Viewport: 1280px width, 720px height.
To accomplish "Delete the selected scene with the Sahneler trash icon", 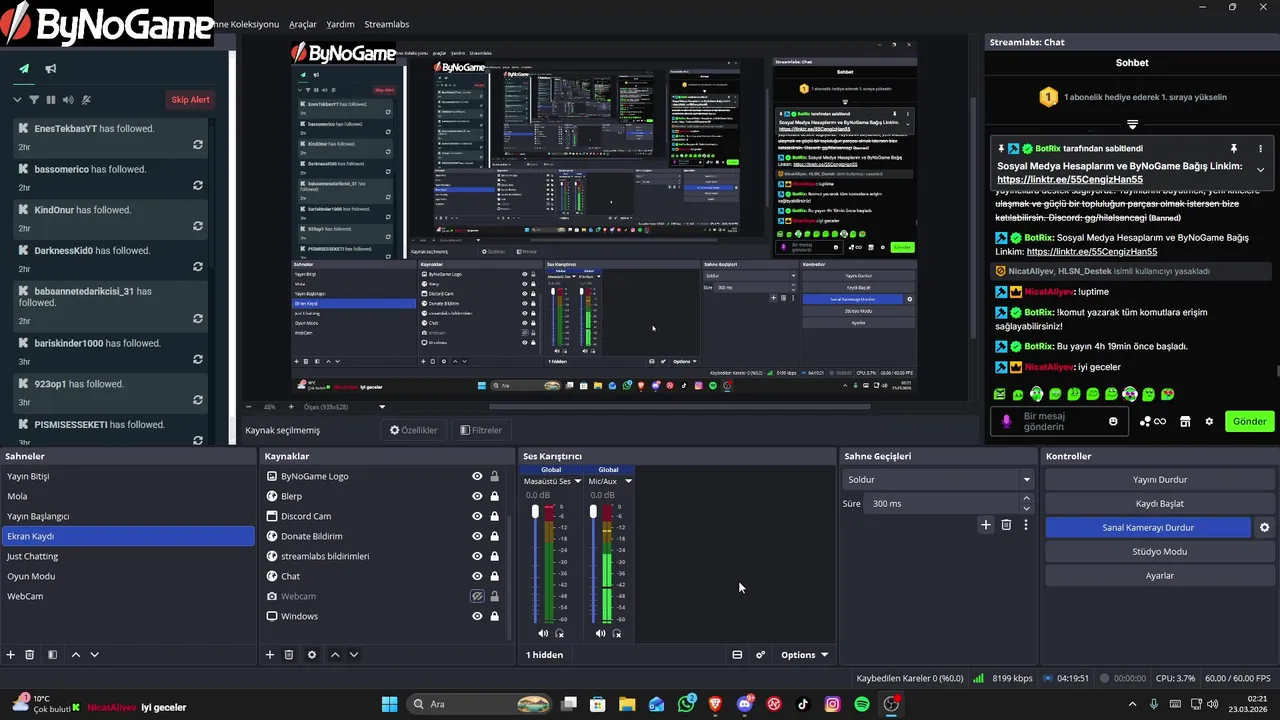I will (30, 655).
